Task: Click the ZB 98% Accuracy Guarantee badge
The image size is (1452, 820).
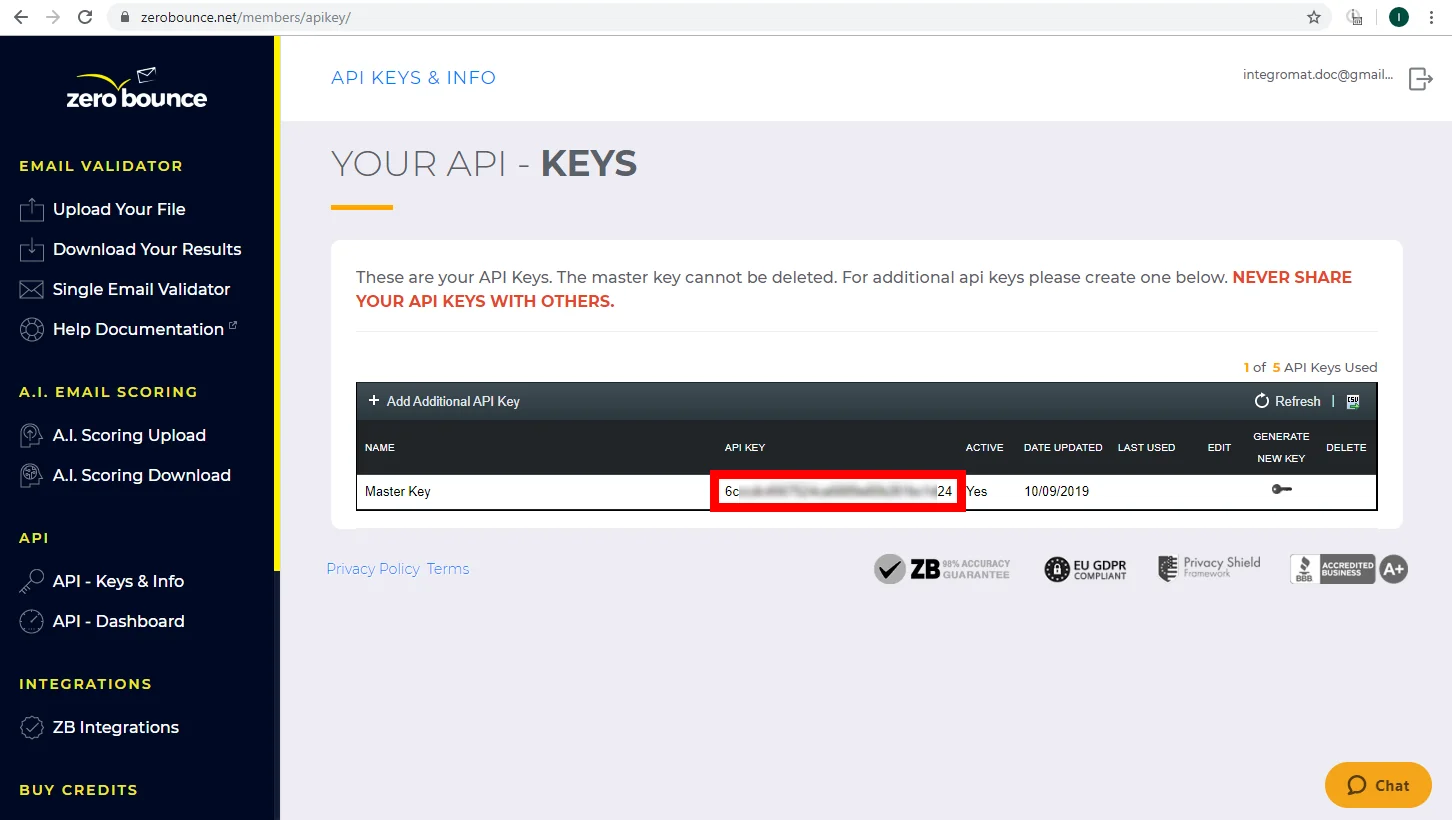Action: point(942,569)
